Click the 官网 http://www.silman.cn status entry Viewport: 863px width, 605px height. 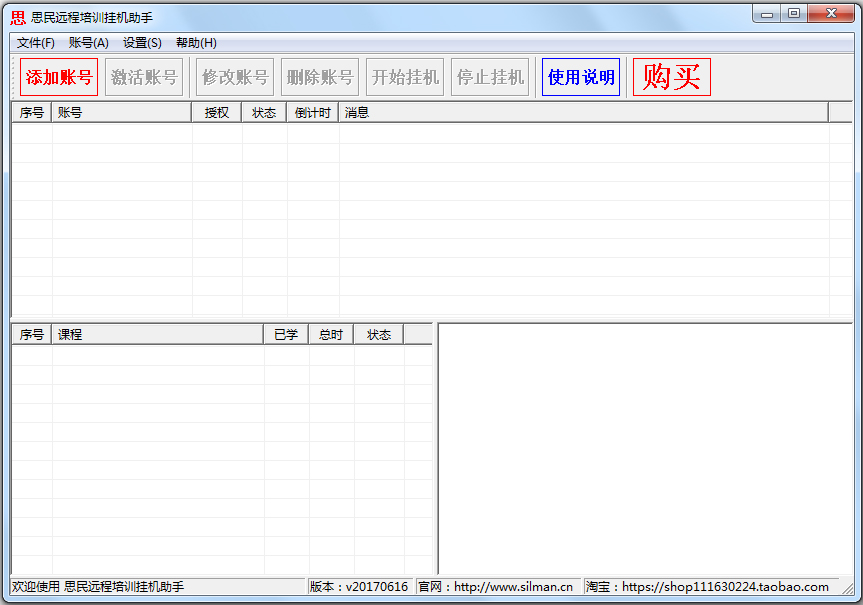498,587
